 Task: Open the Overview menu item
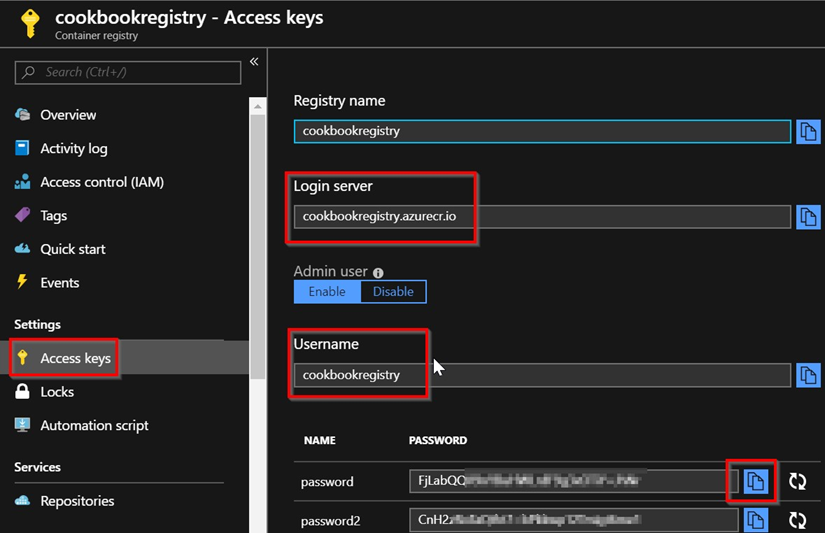(68, 115)
